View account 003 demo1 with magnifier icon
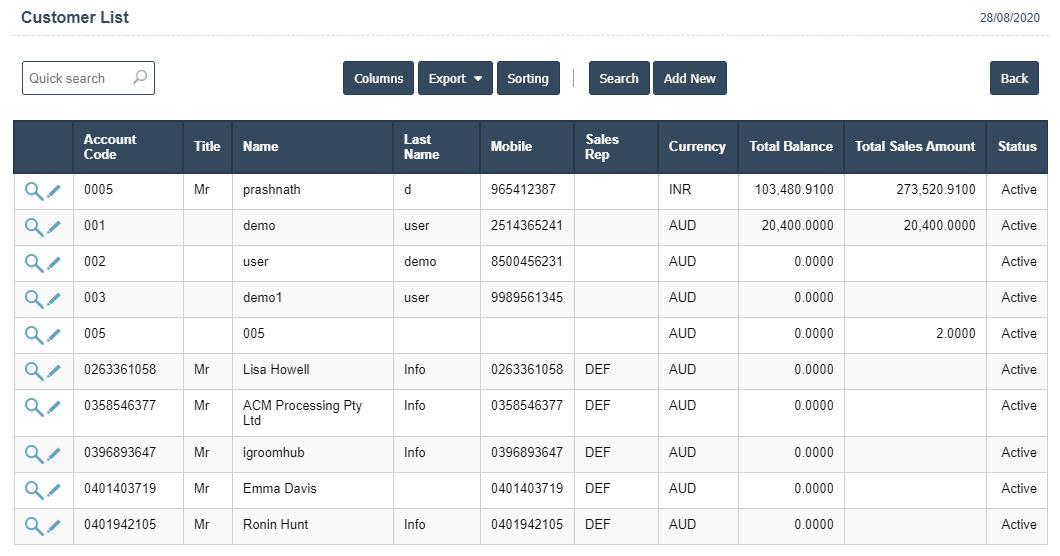 pos(33,299)
